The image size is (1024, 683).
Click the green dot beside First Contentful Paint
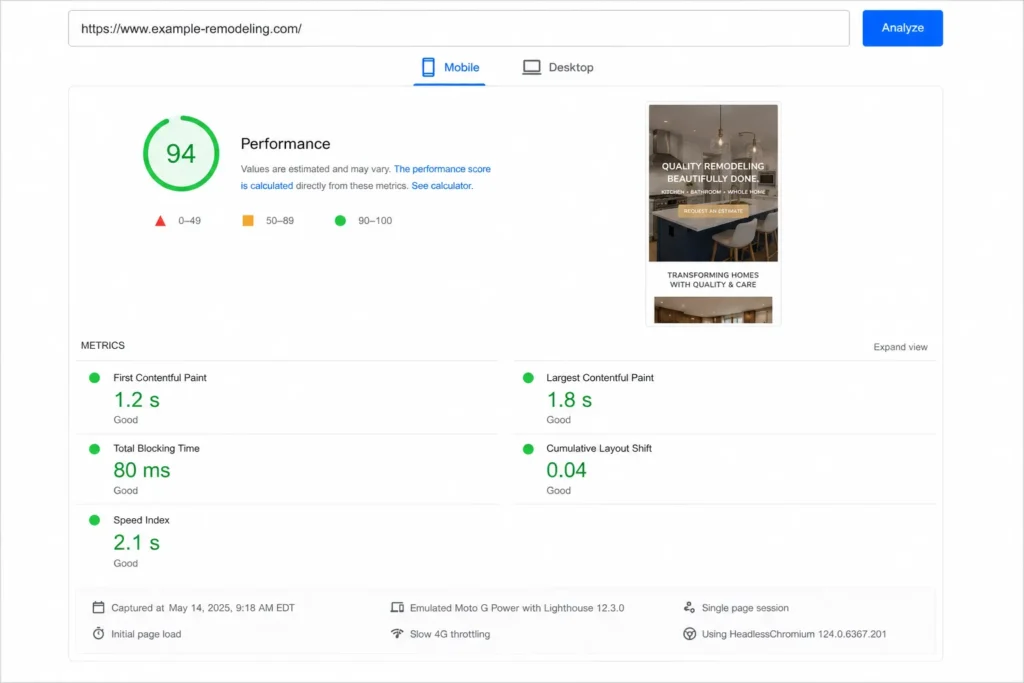95,377
